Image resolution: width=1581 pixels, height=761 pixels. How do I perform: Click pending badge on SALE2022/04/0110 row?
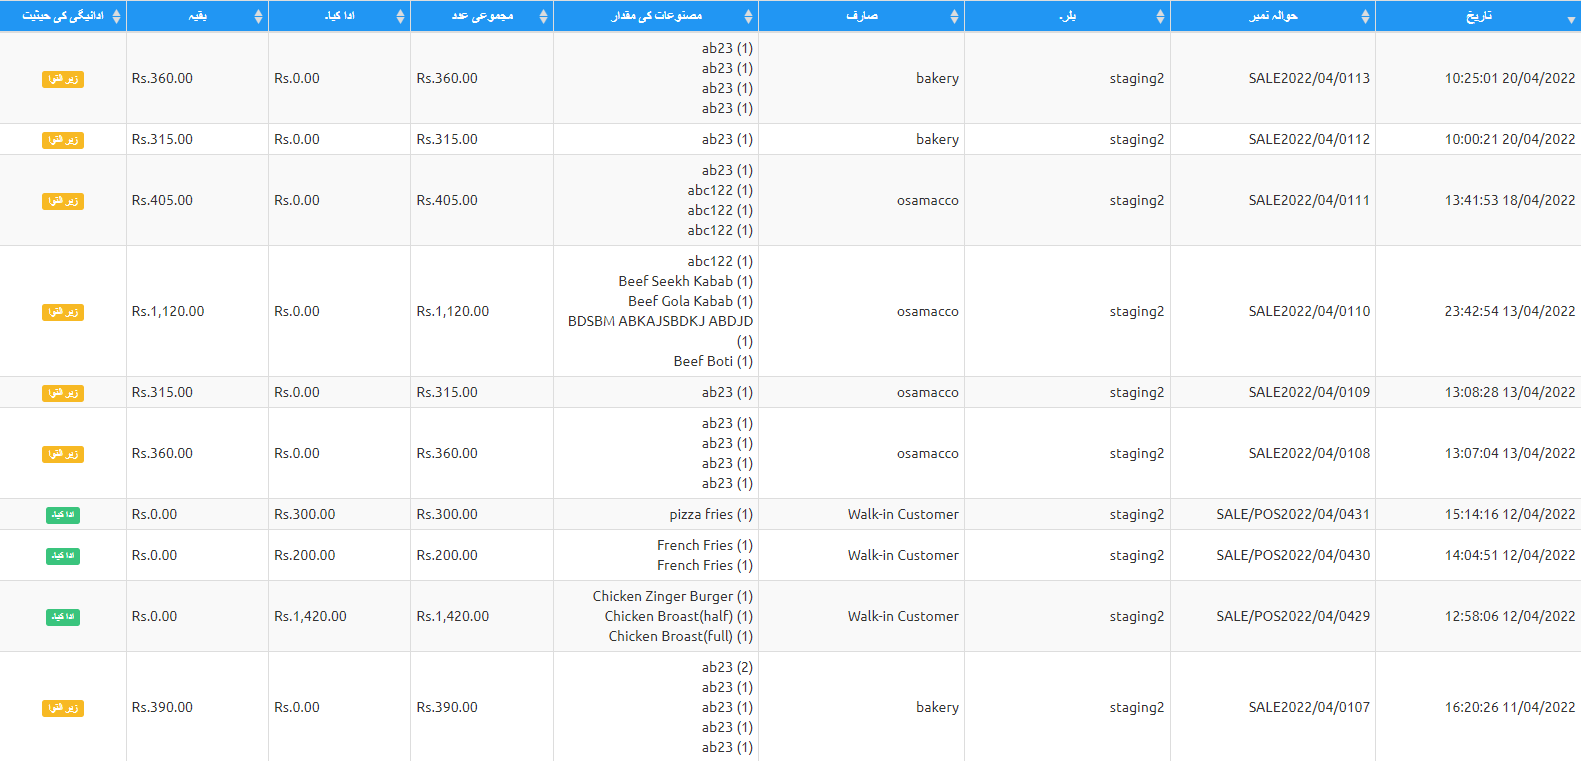[x=62, y=312]
